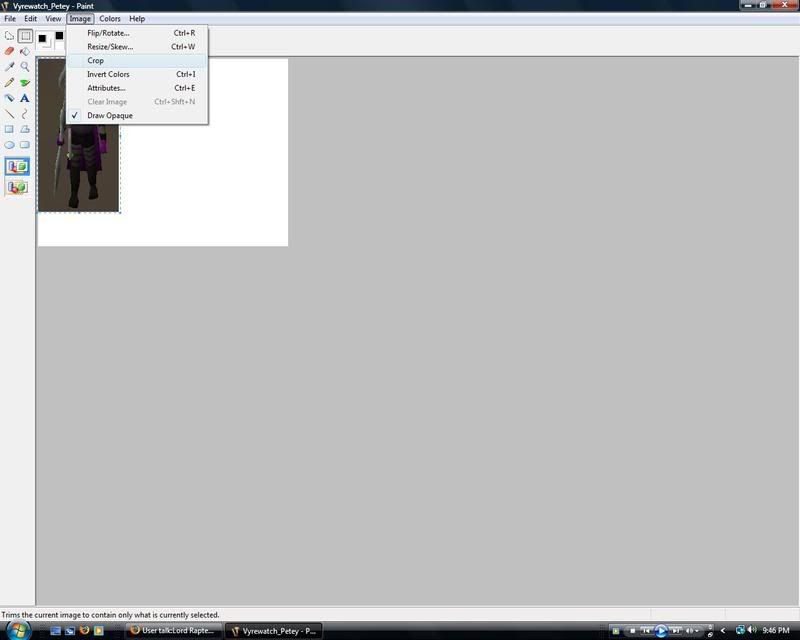
Task: Switch to User talk Firefox taskbar button
Action: [x=172, y=631]
